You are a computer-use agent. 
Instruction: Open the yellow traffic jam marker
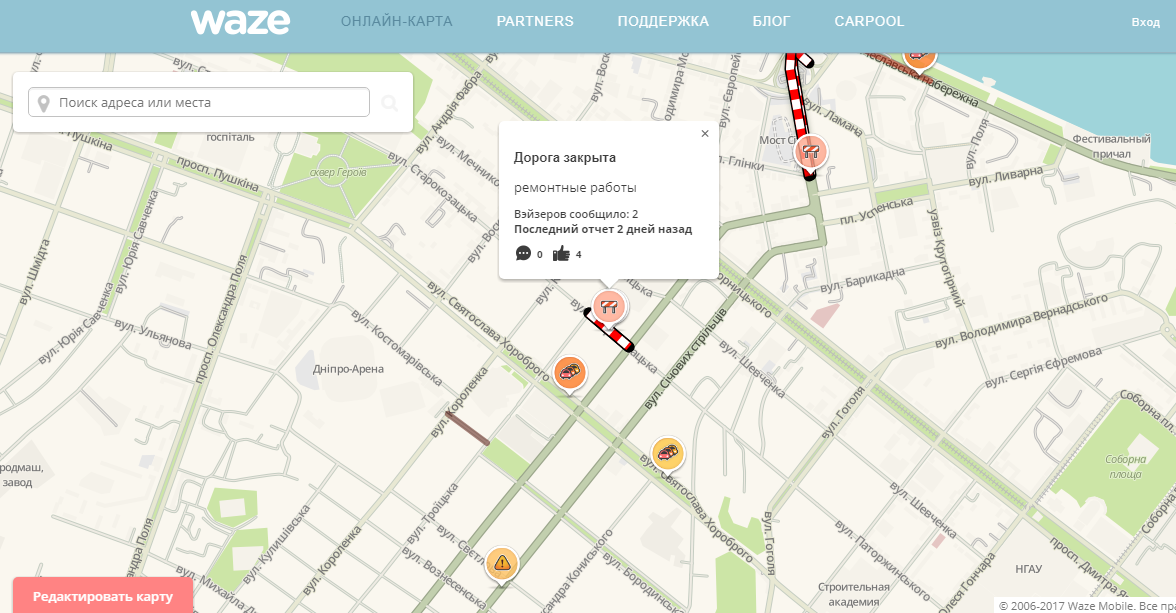point(667,453)
